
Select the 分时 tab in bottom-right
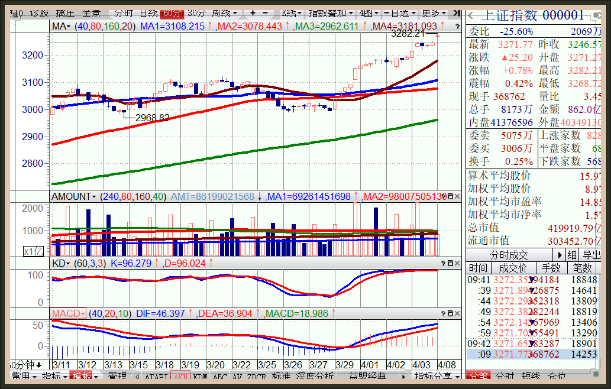(x=505, y=376)
